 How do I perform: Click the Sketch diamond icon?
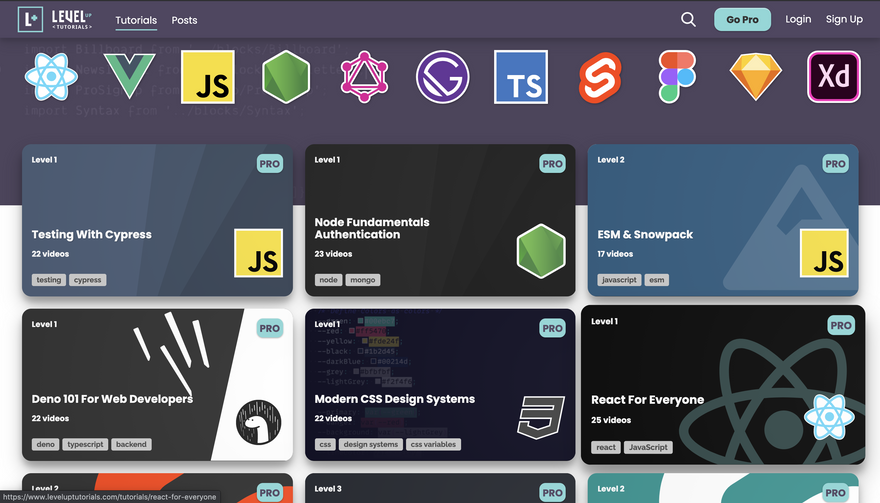(755, 77)
